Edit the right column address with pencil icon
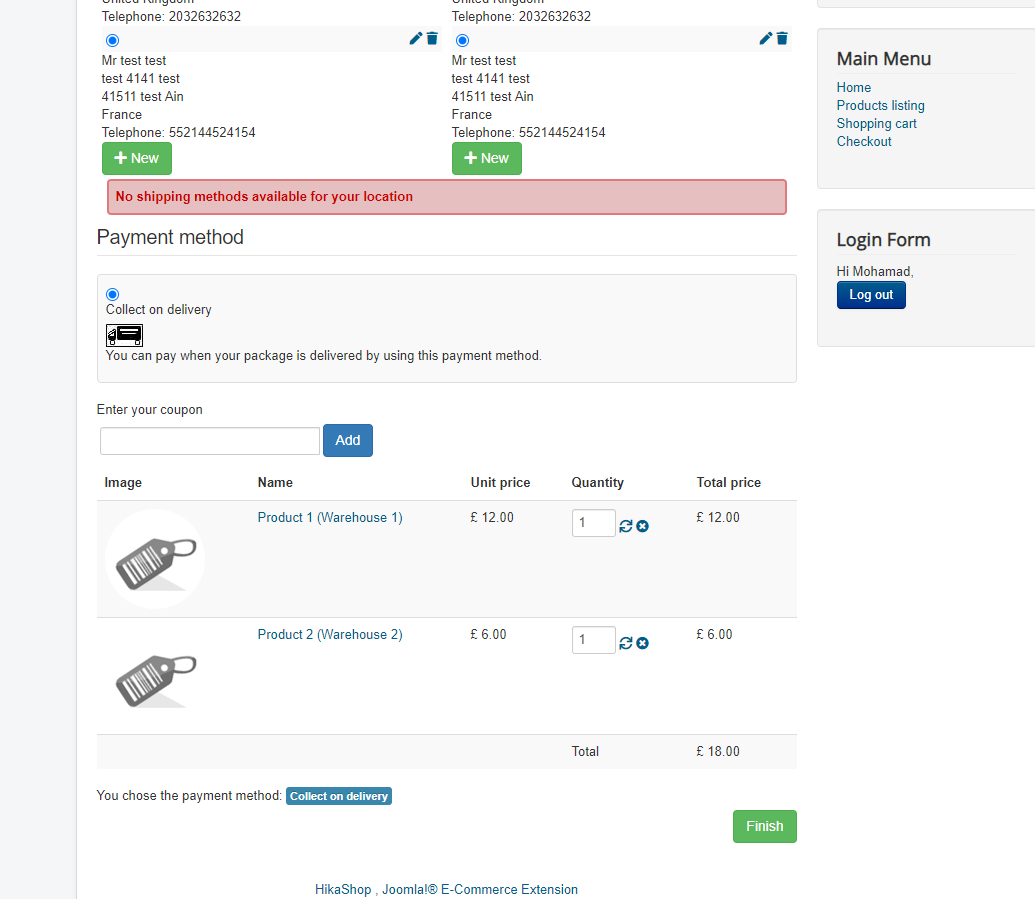1035x899 pixels. click(765, 39)
